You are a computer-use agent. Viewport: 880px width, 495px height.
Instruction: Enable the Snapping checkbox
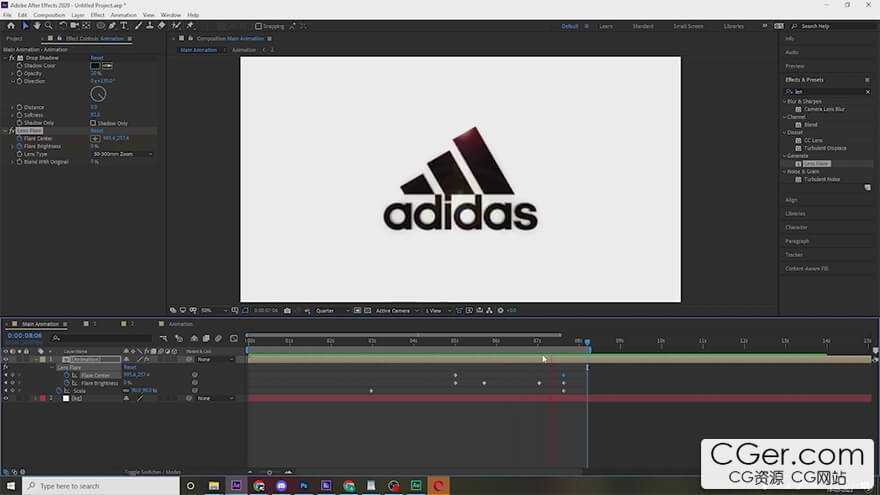pos(258,26)
